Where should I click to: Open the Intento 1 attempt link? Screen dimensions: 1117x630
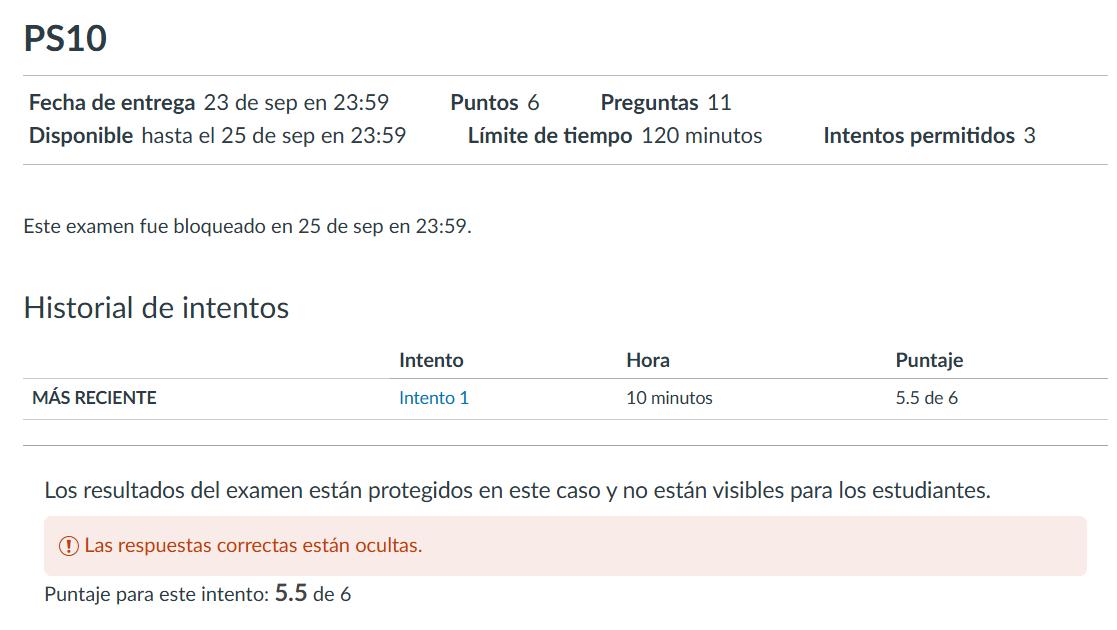[433, 398]
